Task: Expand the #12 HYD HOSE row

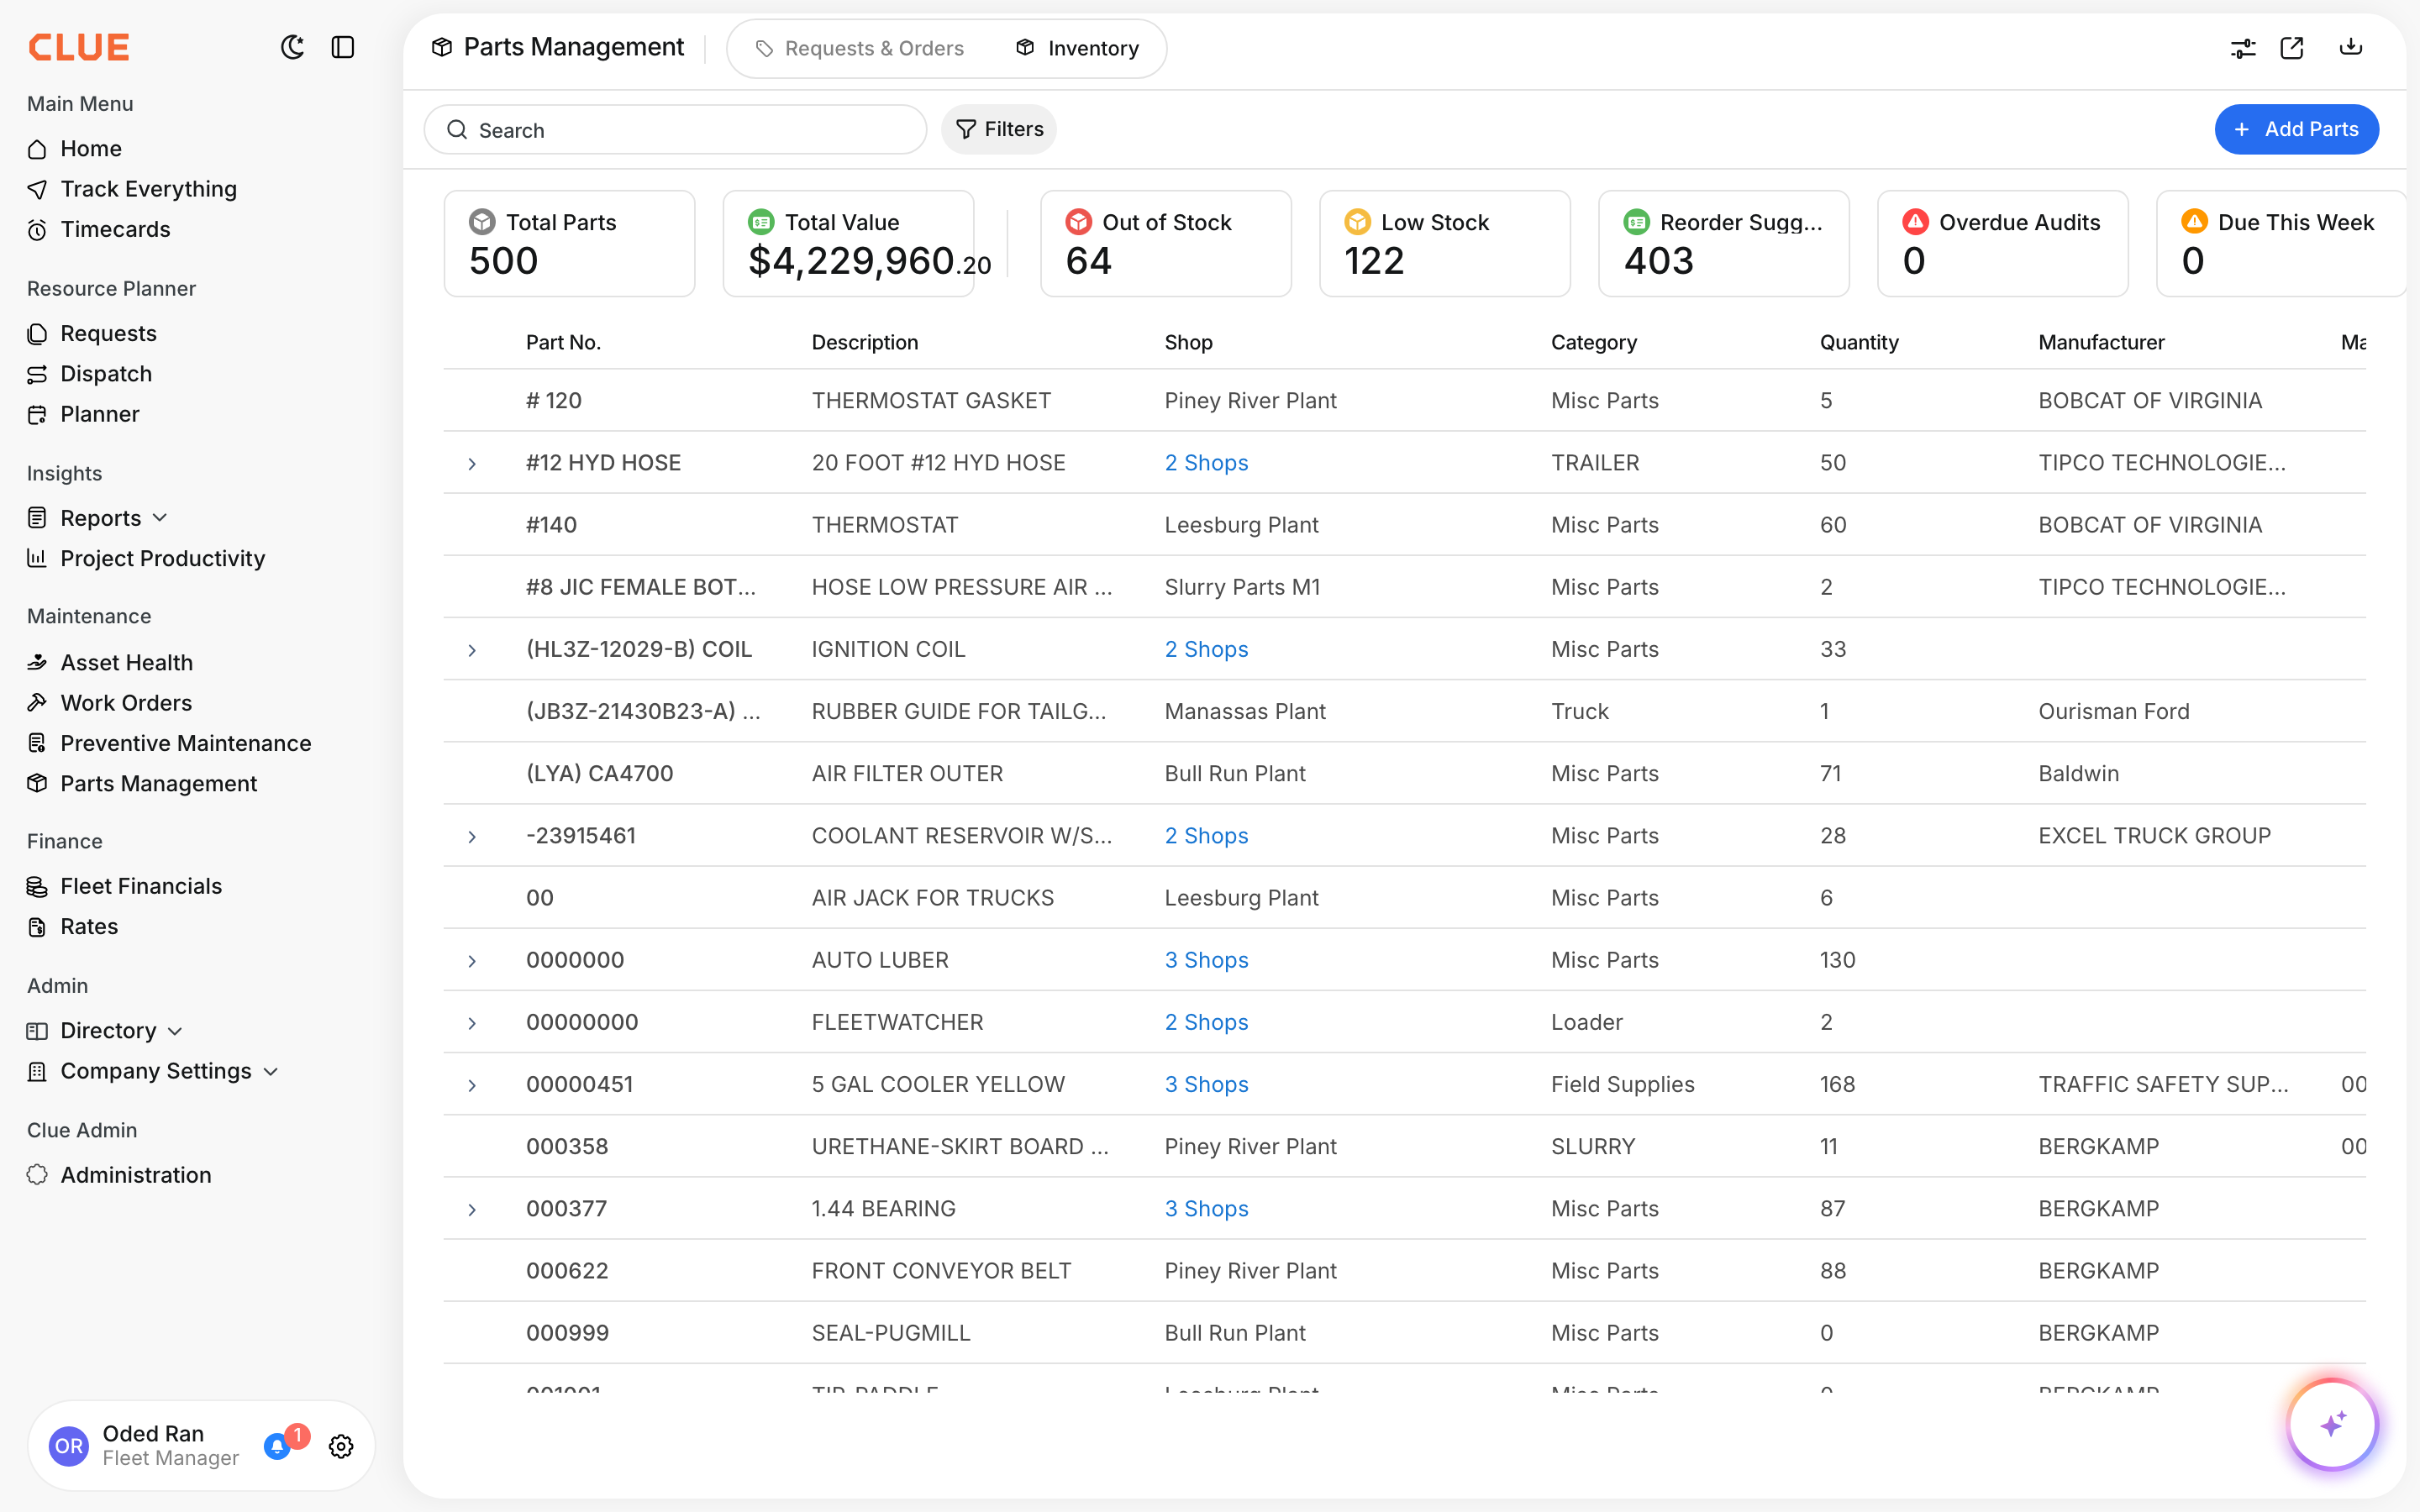Action: [x=472, y=462]
